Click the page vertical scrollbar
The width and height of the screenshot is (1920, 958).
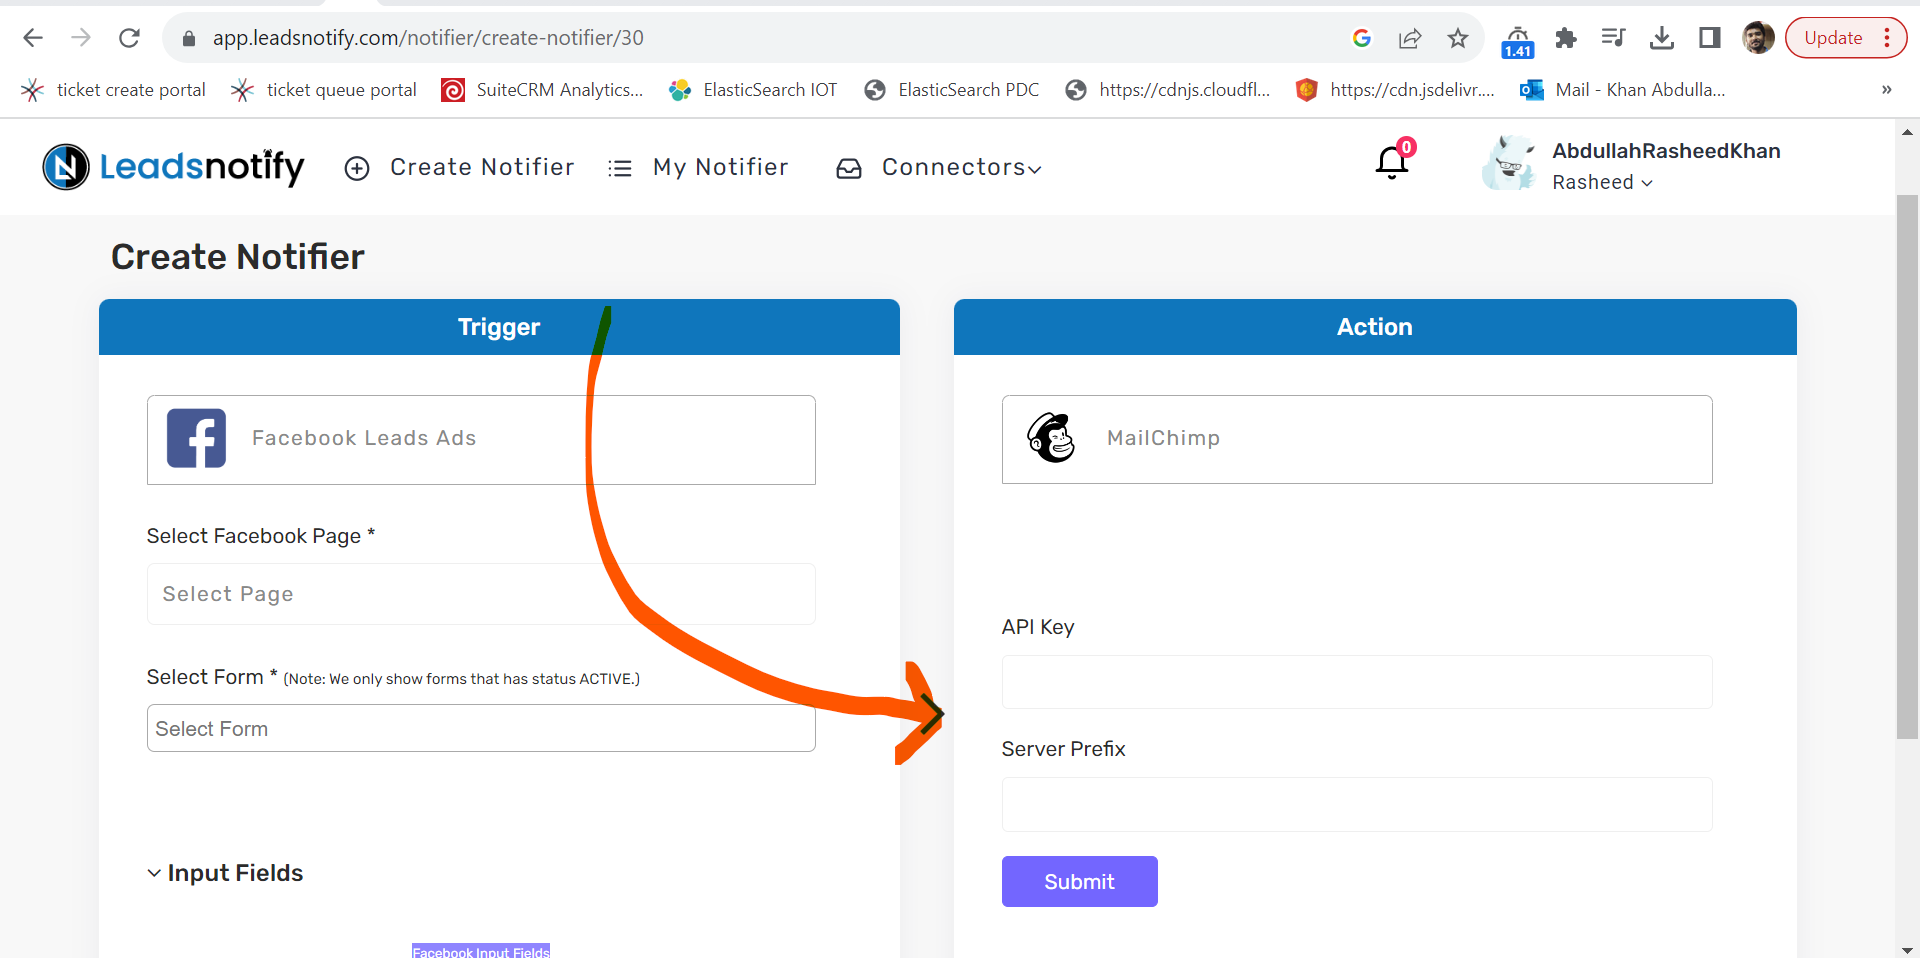(1907, 467)
